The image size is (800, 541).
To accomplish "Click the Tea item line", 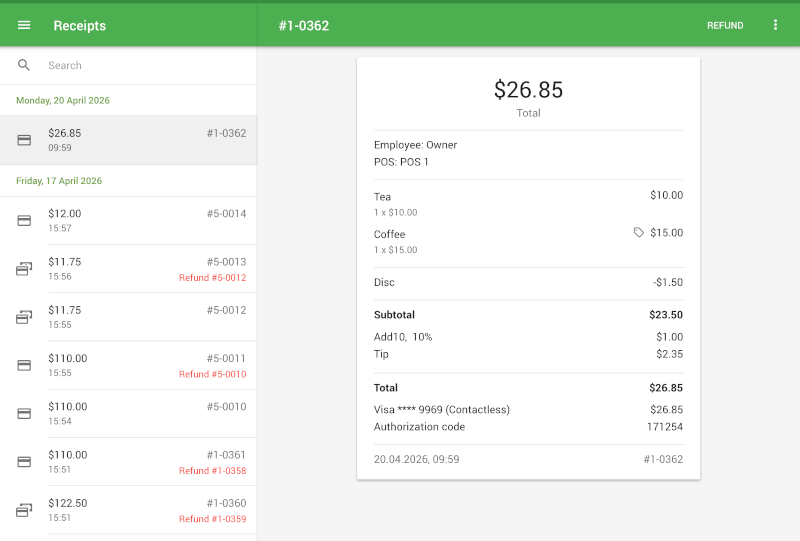I will pos(528,204).
